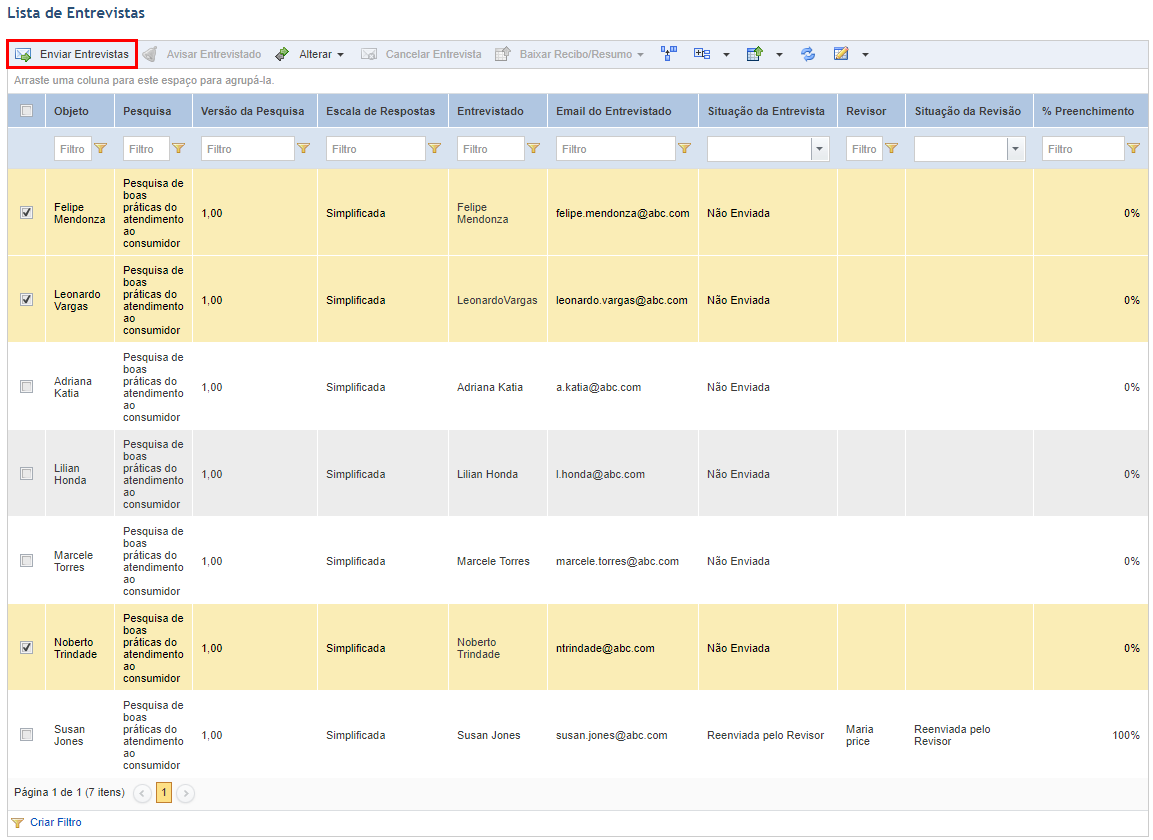1153x840 pixels.
Task: Click the export table toolbar icon
Action: click(754, 54)
